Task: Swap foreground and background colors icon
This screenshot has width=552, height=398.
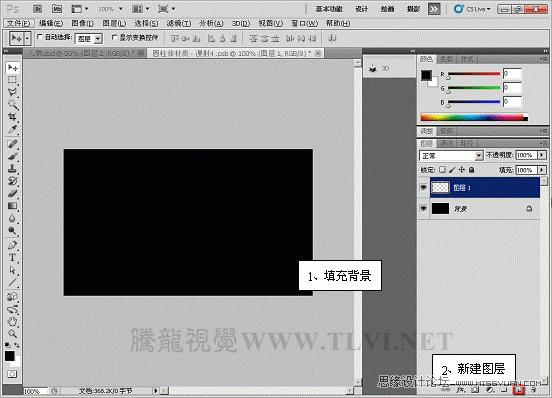Action: coord(17,345)
